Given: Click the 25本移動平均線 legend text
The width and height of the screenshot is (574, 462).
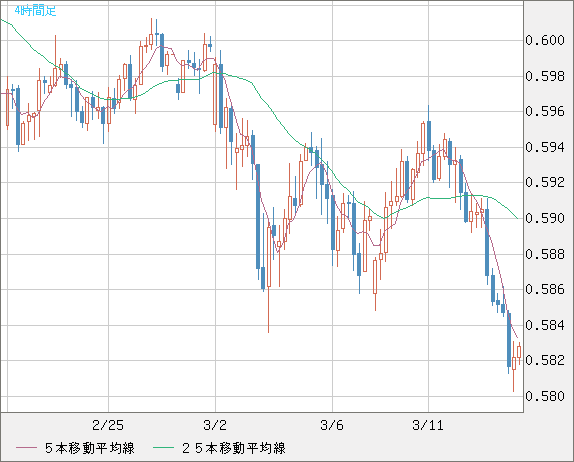Looking at the screenshot, I should [234, 448].
